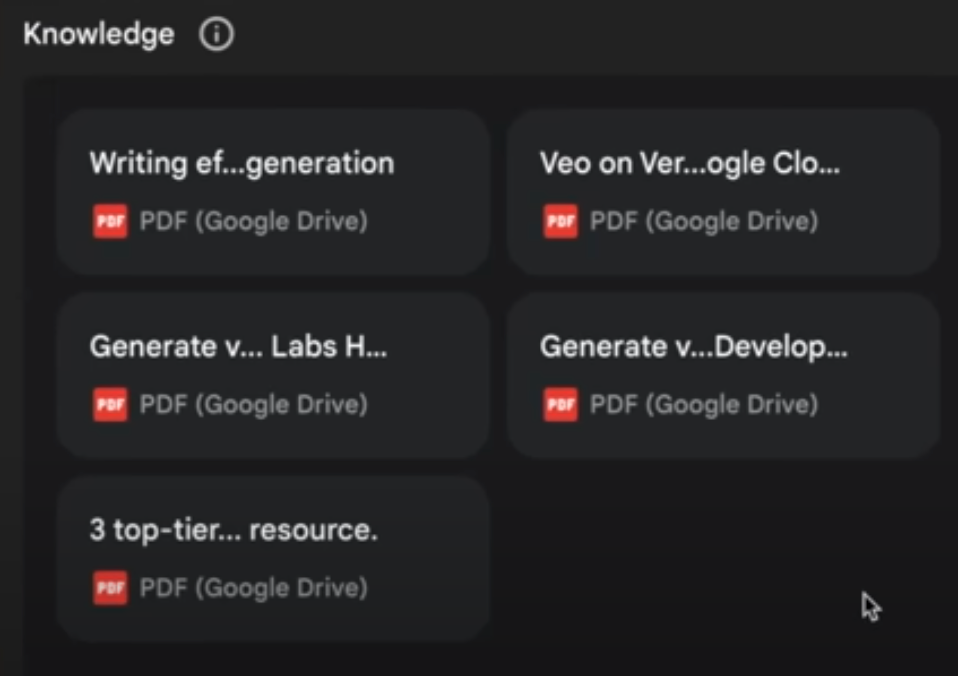This screenshot has width=958, height=676.
Task: Click PDF icon on the Writing ef...generation card
Action: point(110,221)
